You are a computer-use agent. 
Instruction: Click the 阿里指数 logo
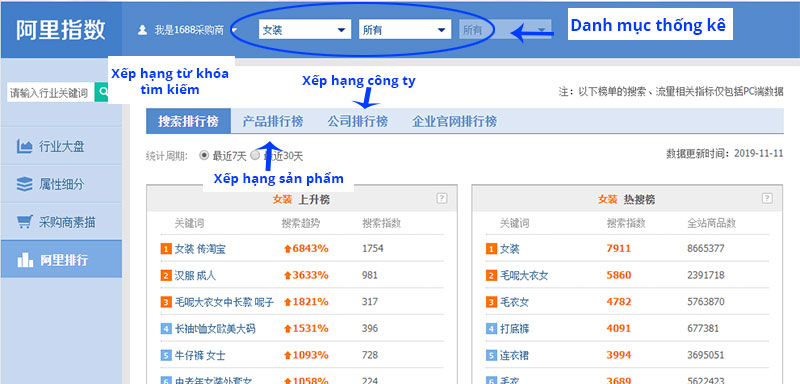click(61, 30)
